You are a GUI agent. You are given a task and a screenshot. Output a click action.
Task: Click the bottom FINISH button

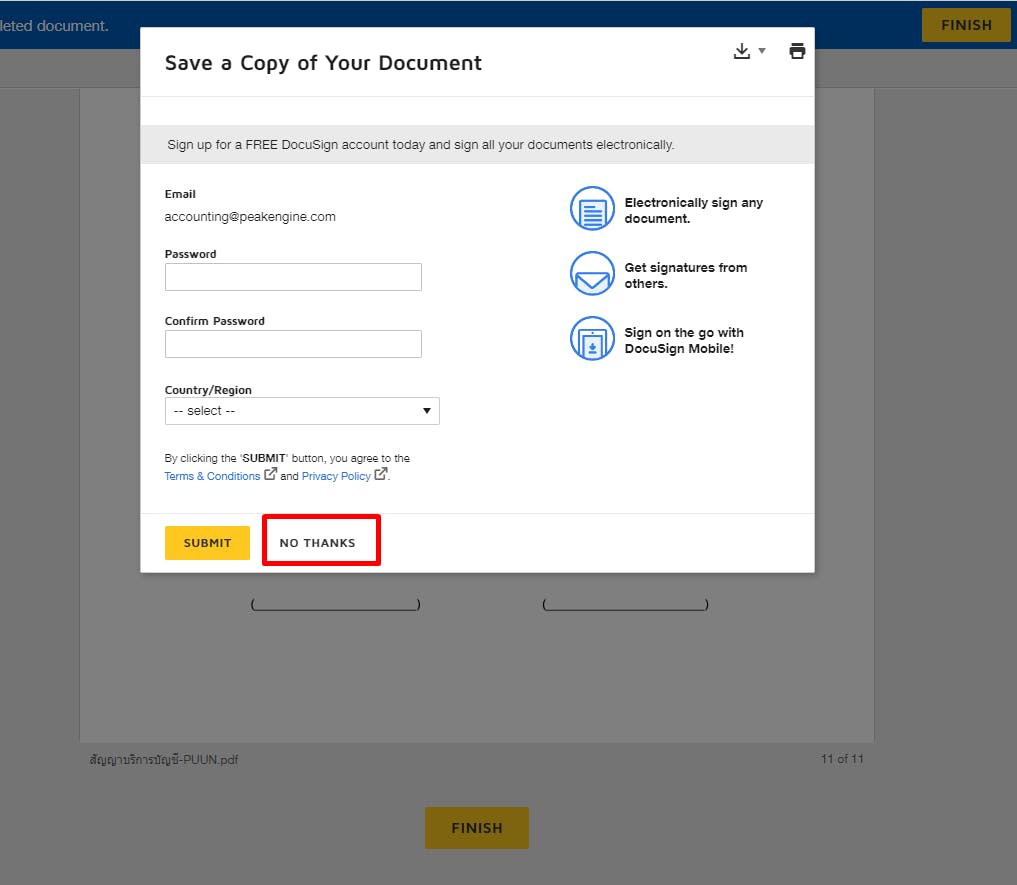pos(477,828)
